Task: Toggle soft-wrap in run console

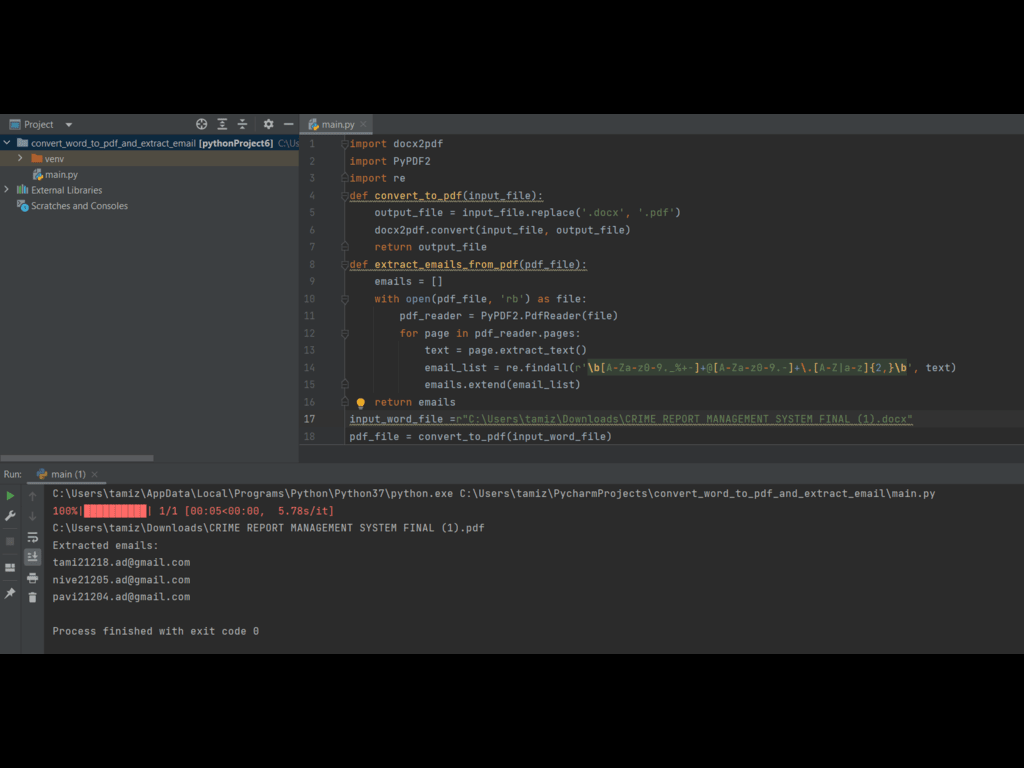Action: (33, 537)
